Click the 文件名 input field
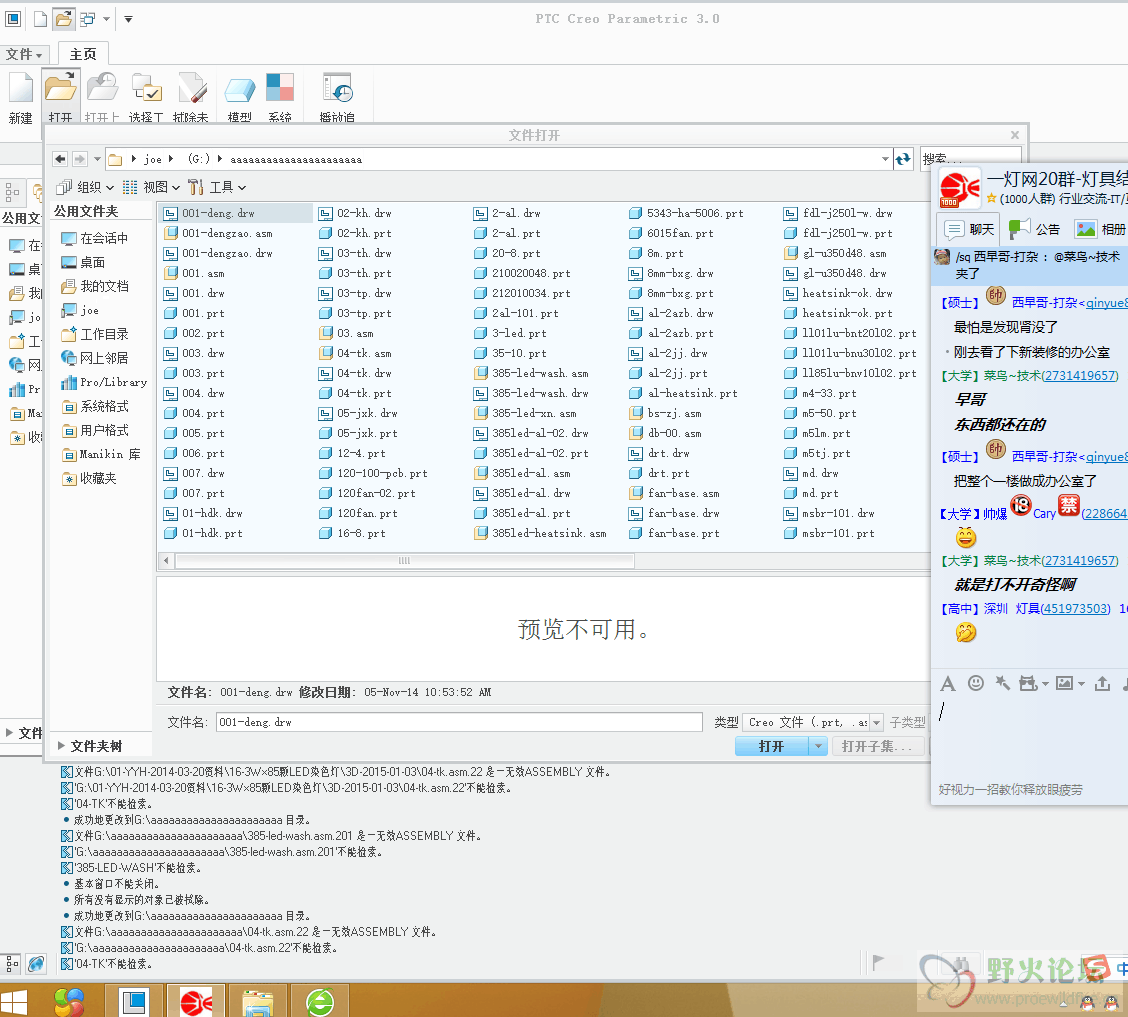Viewport: 1128px width, 1017px height. [x=459, y=722]
